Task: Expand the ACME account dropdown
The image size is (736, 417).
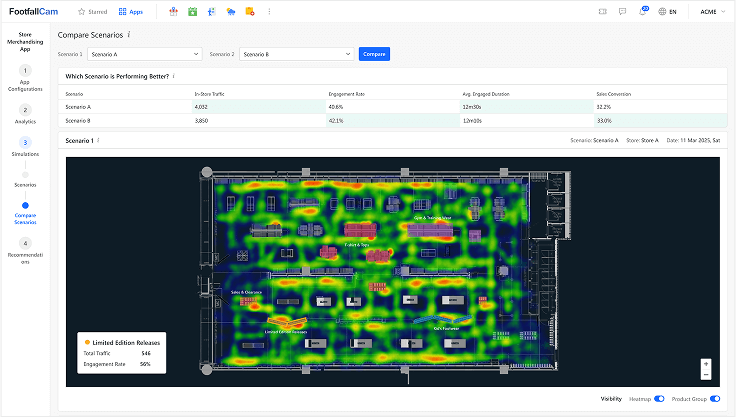Action: [712, 12]
